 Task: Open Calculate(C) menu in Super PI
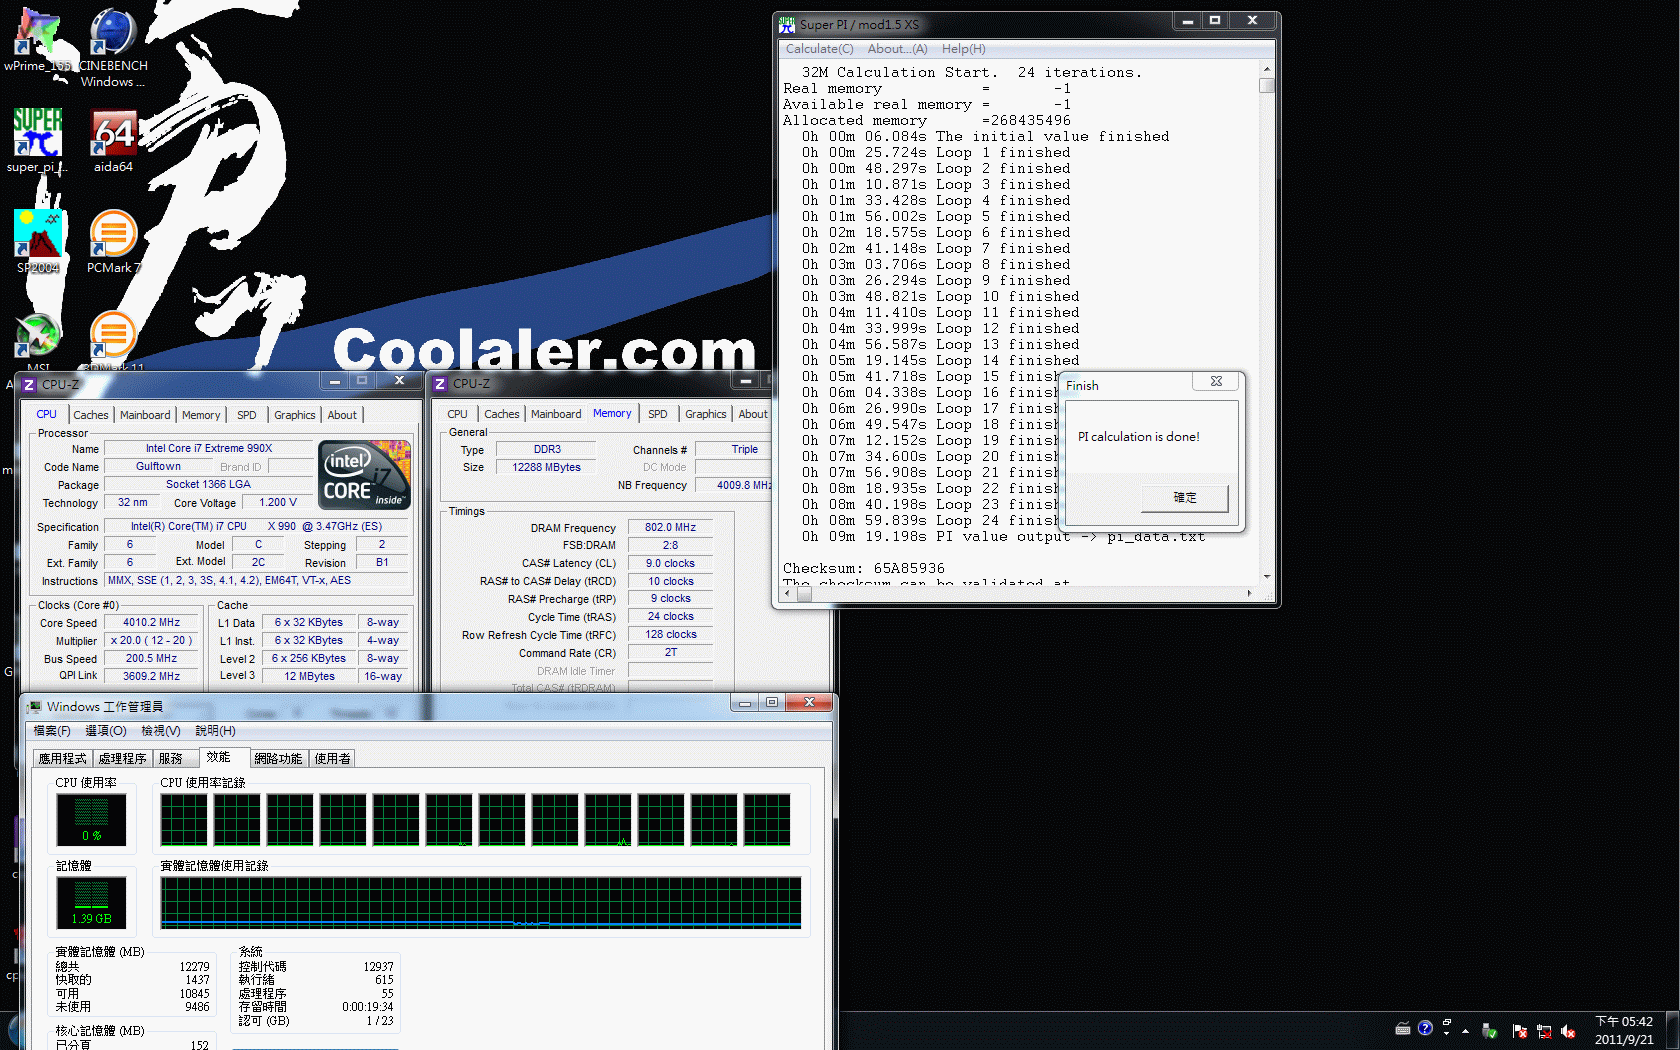click(x=820, y=49)
